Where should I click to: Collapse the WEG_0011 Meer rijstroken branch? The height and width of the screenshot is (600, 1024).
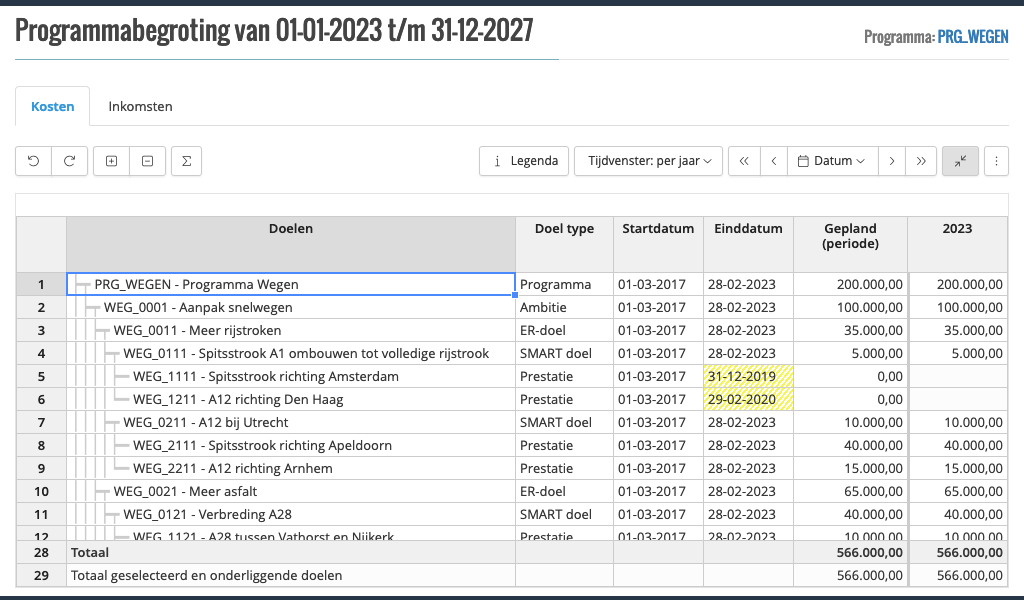[105, 330]
